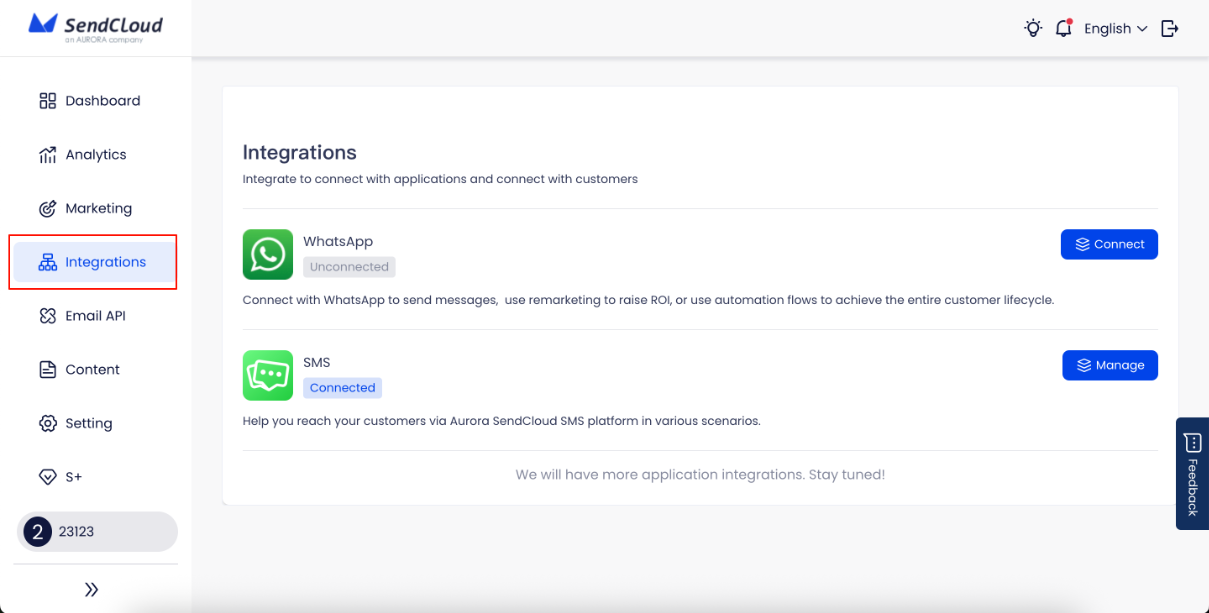
Task: Open the 23123 account menu
Action: 95,531
